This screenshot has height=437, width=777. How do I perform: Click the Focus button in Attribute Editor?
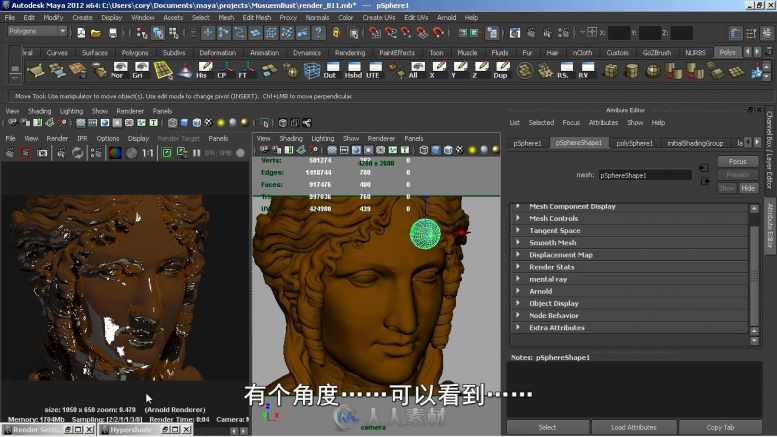pos(737,162)
